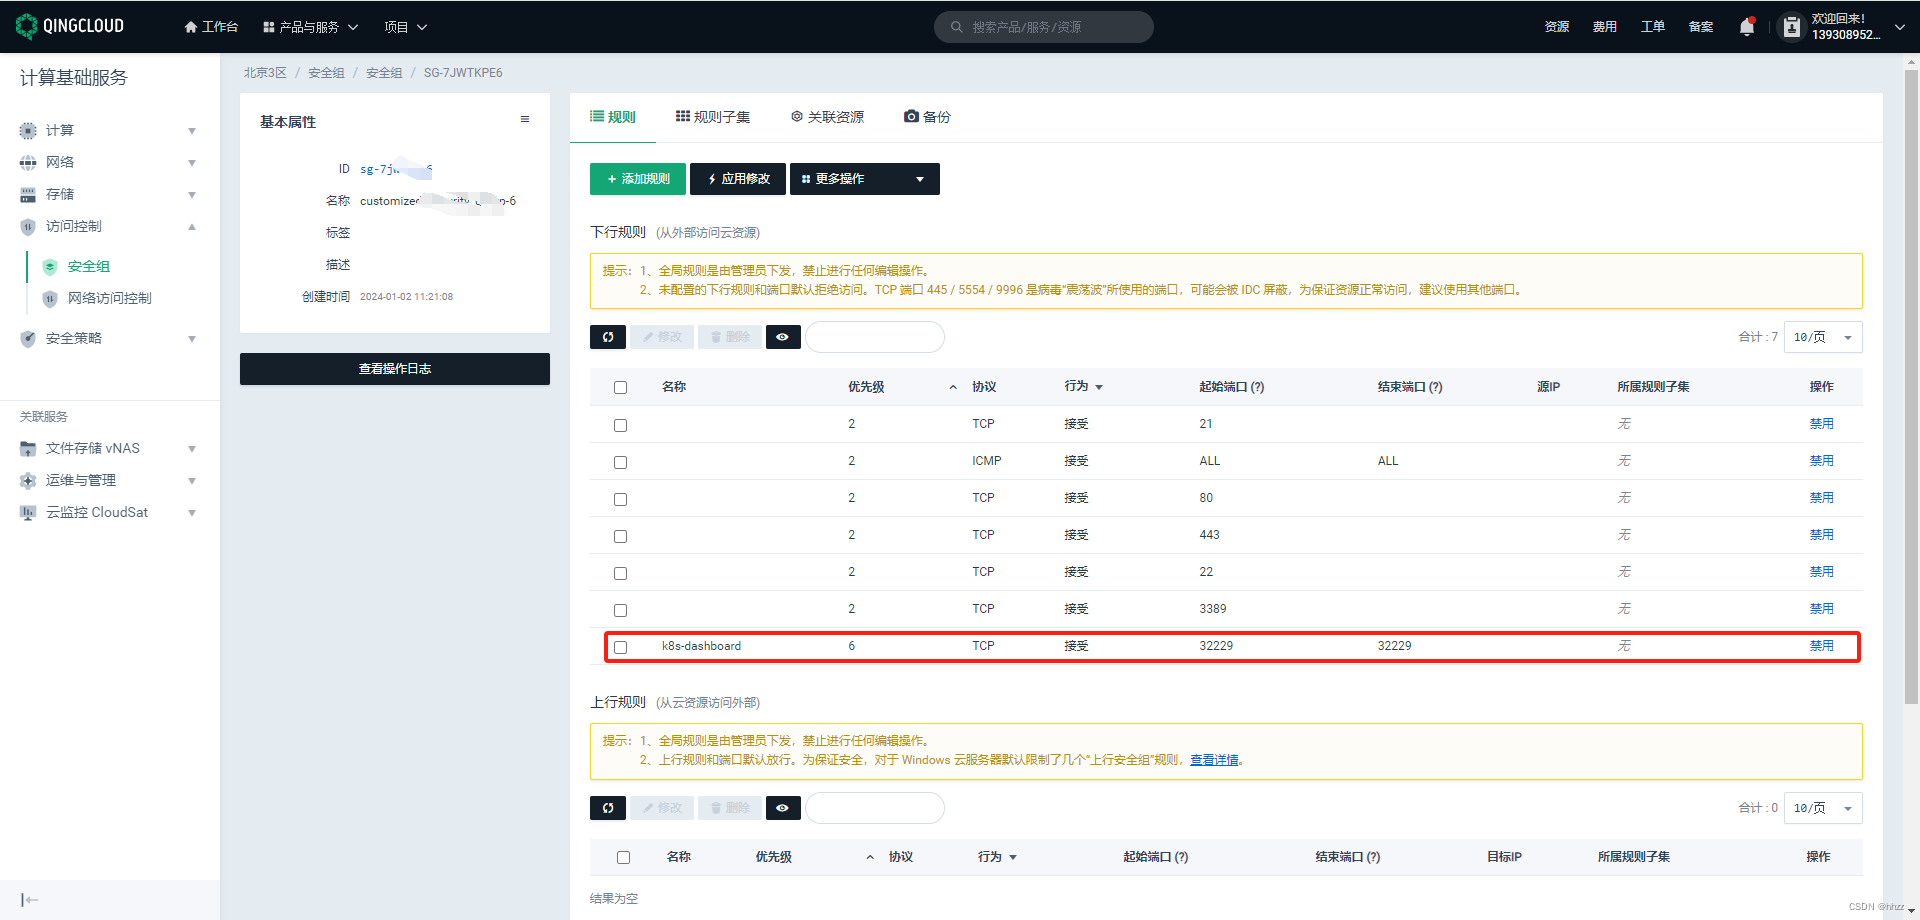Switch to 规则 tab
The height and width of the screenshot is (920, 1920).
613,117
